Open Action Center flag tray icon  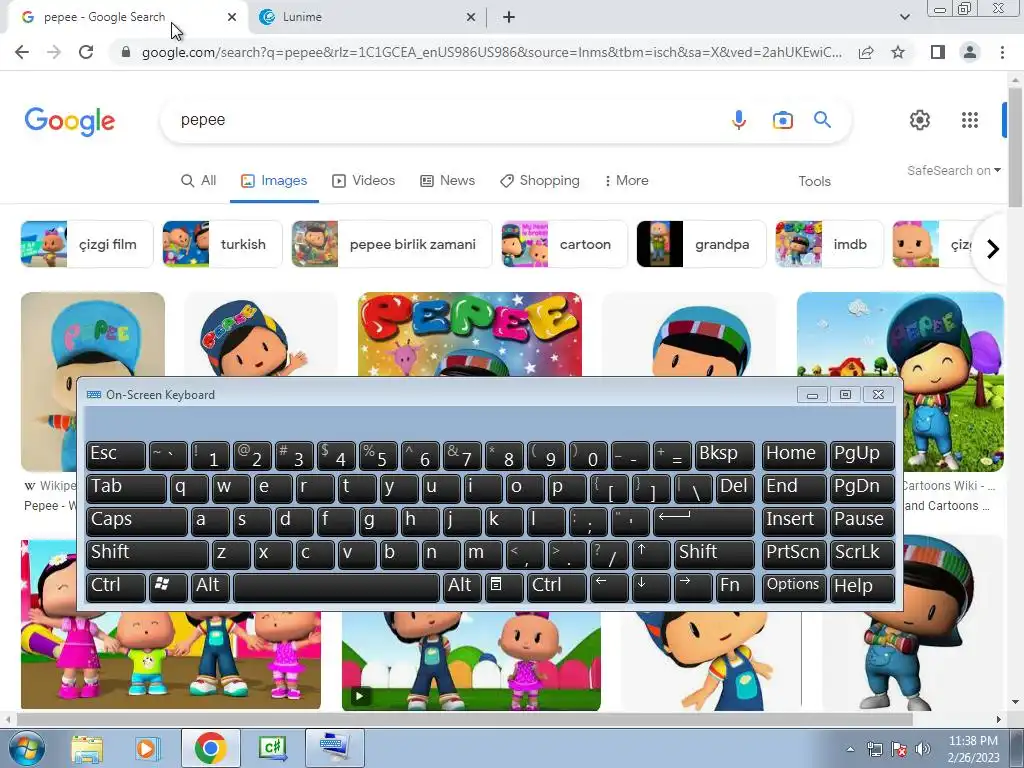click(x=899, y=749)
